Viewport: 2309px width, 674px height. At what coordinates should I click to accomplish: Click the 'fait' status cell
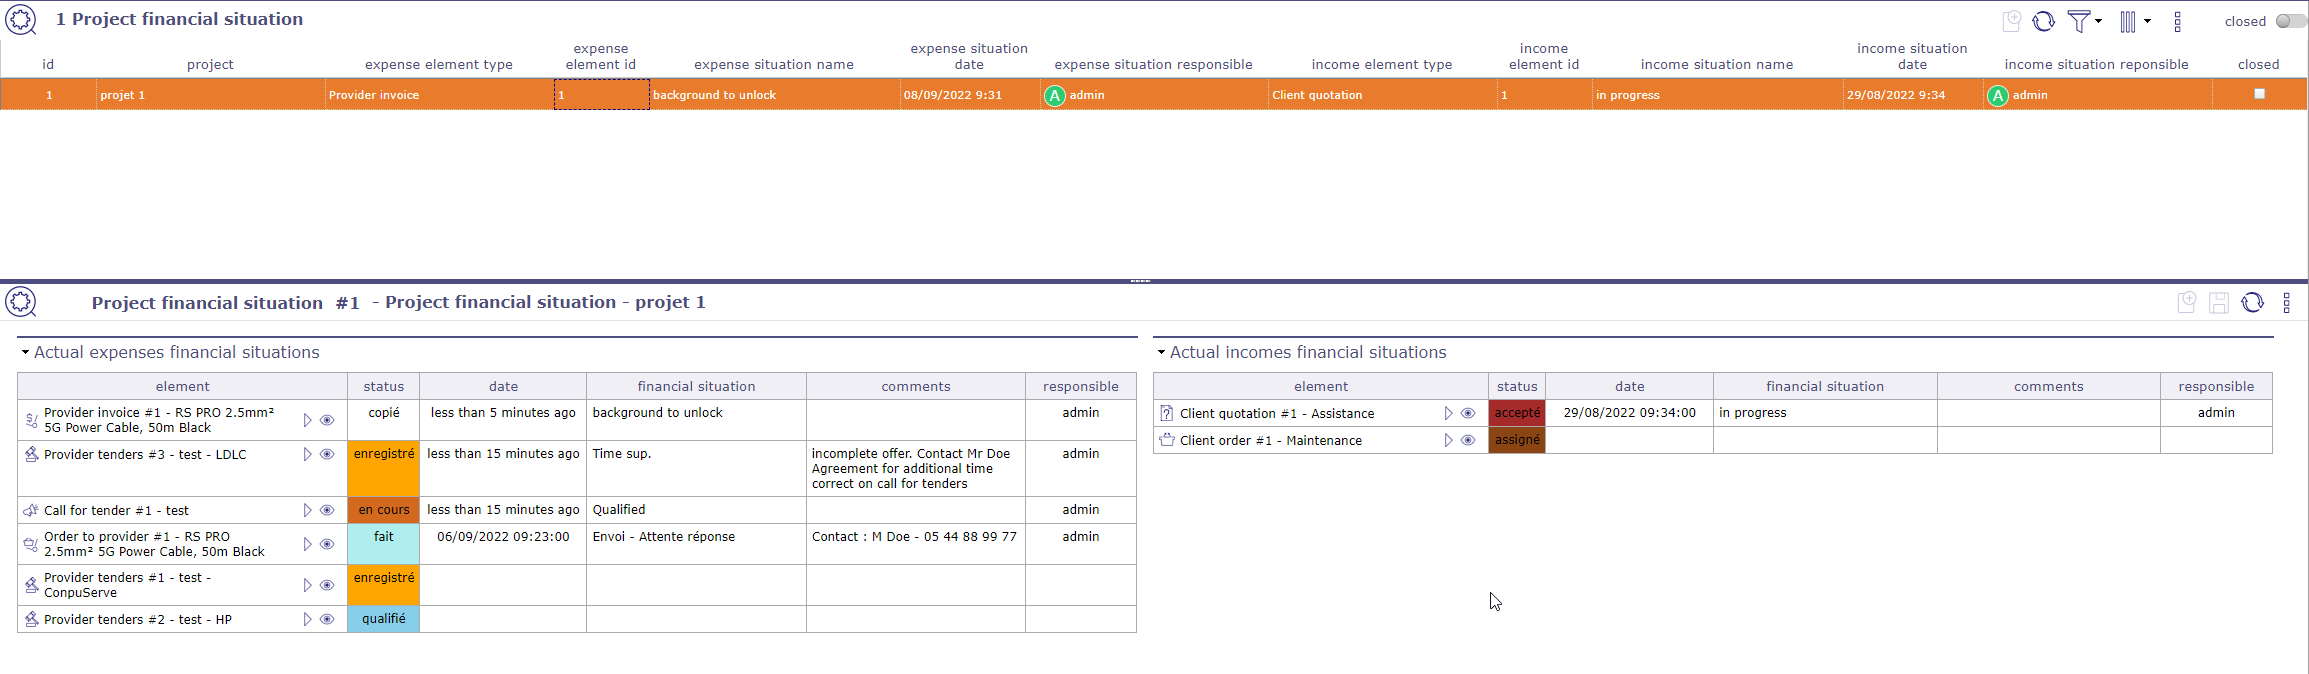[x=384, y=544]
